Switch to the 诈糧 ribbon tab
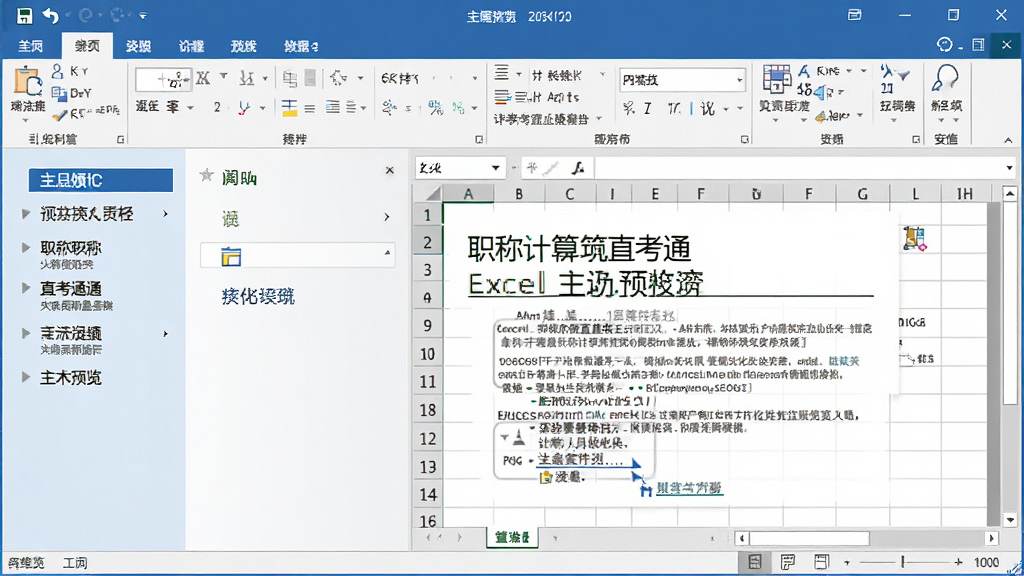The height and width of the screenshot is (576, 1024). (x=191, y=46)
